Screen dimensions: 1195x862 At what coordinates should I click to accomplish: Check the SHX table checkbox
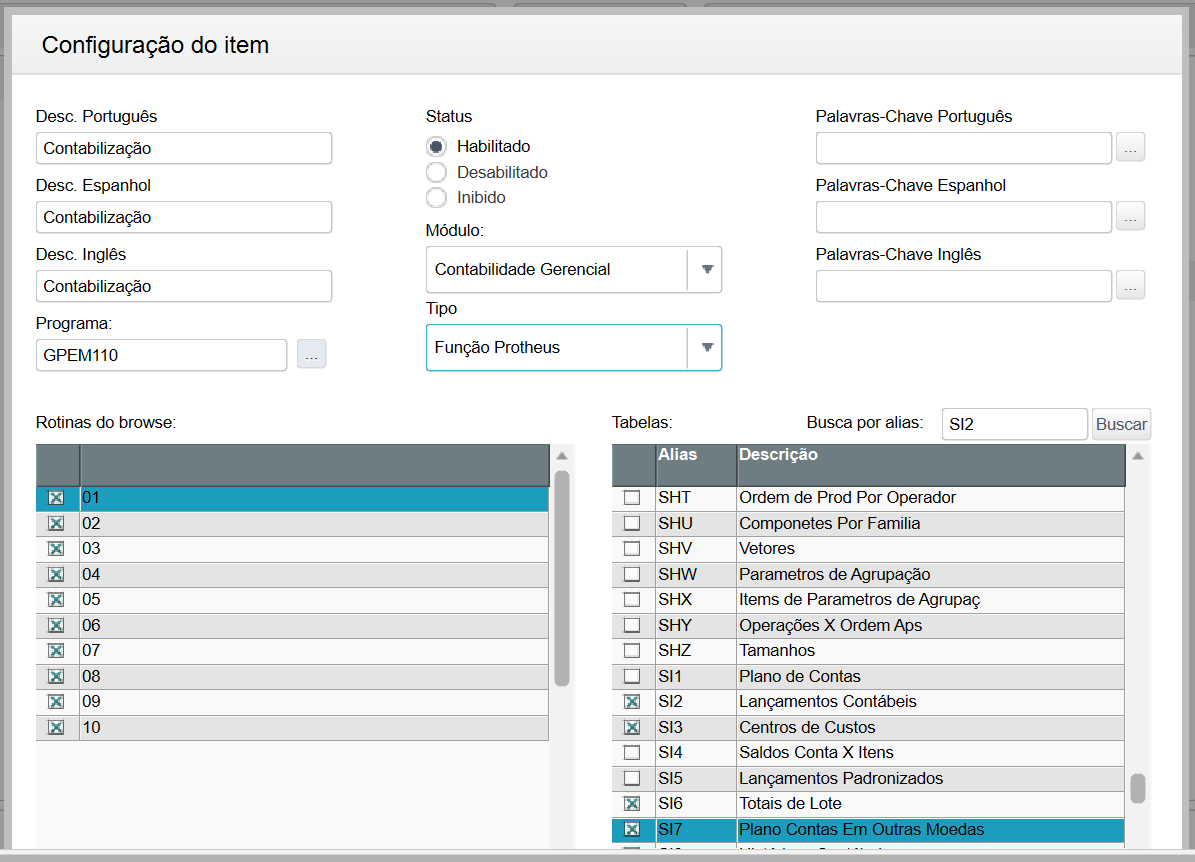coord(632,600)
